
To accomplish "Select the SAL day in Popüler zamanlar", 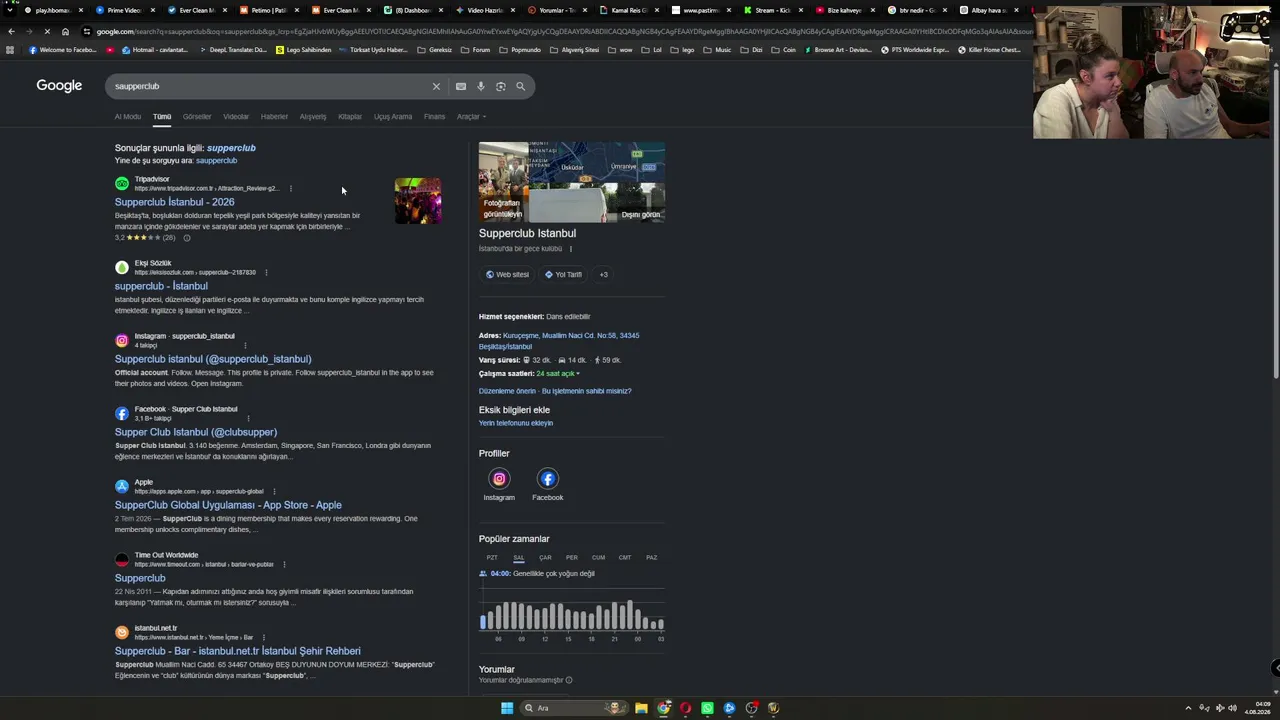I will [x=519, y=558].
